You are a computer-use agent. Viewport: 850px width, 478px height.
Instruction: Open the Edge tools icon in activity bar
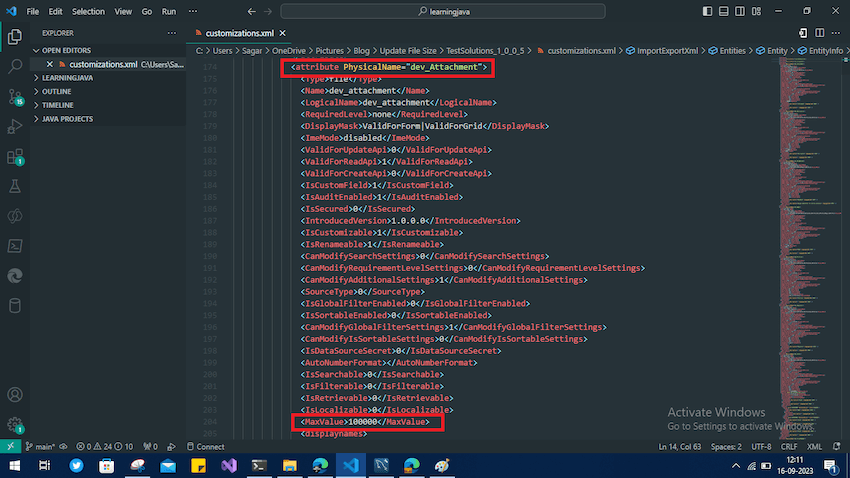[x=15, y=276]
